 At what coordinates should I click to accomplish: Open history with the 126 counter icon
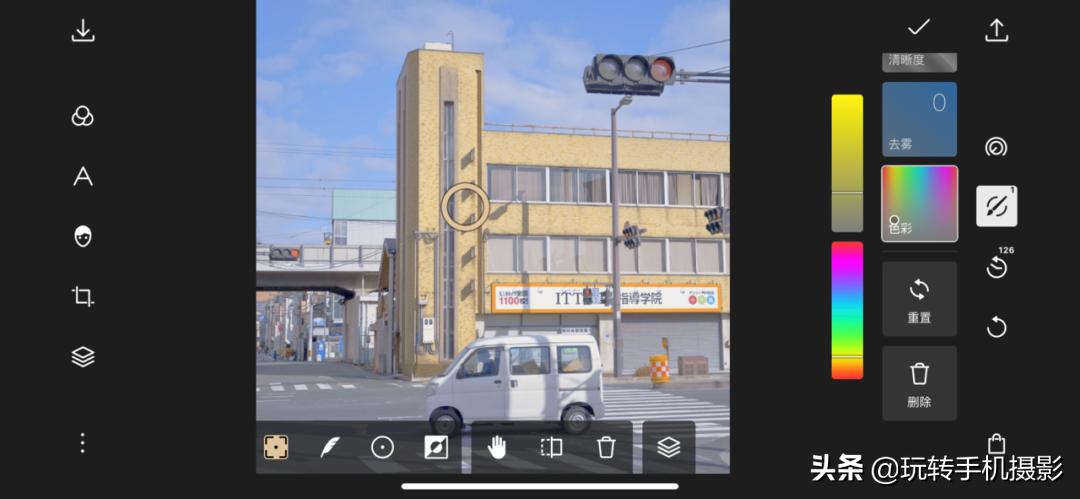pos(997,265)
